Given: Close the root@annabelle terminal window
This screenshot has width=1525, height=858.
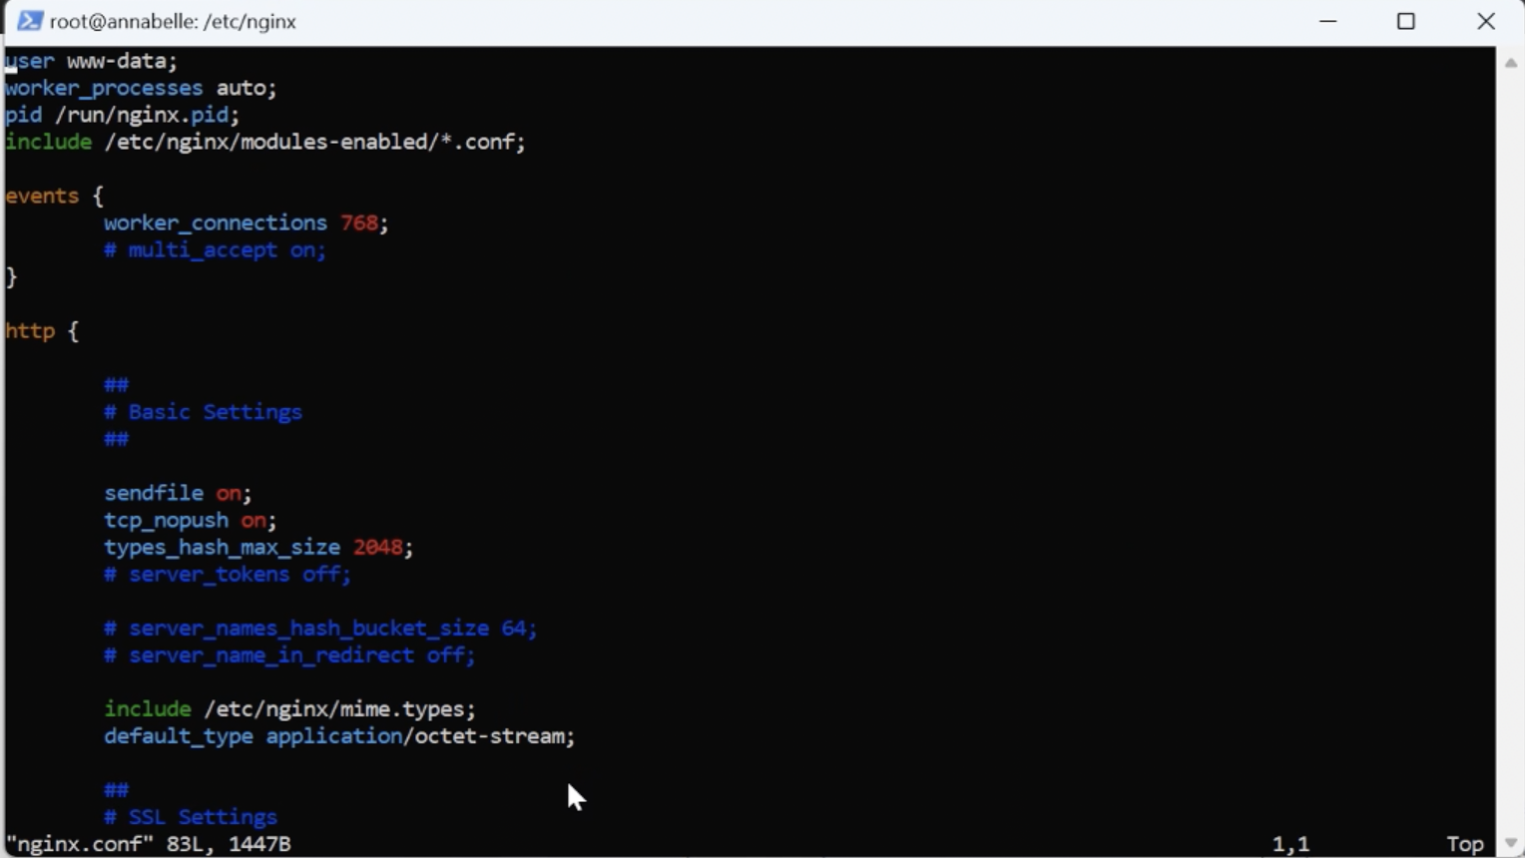Looking at the screenshot, I should (x=1485, y=21).
